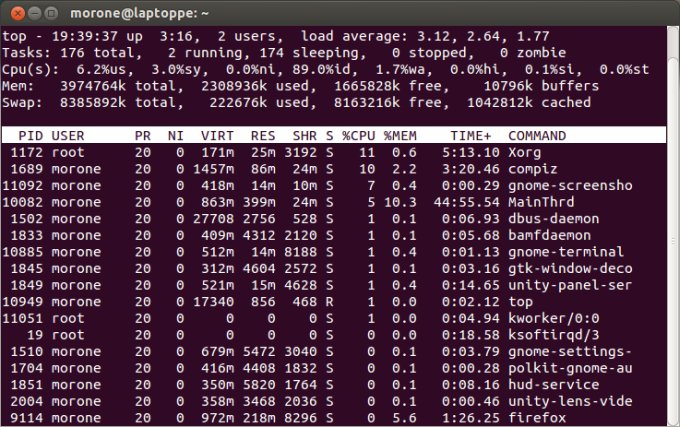Select the PID column header
The image size is (680, 427).
pyautogui.click(x=31, y=136)
